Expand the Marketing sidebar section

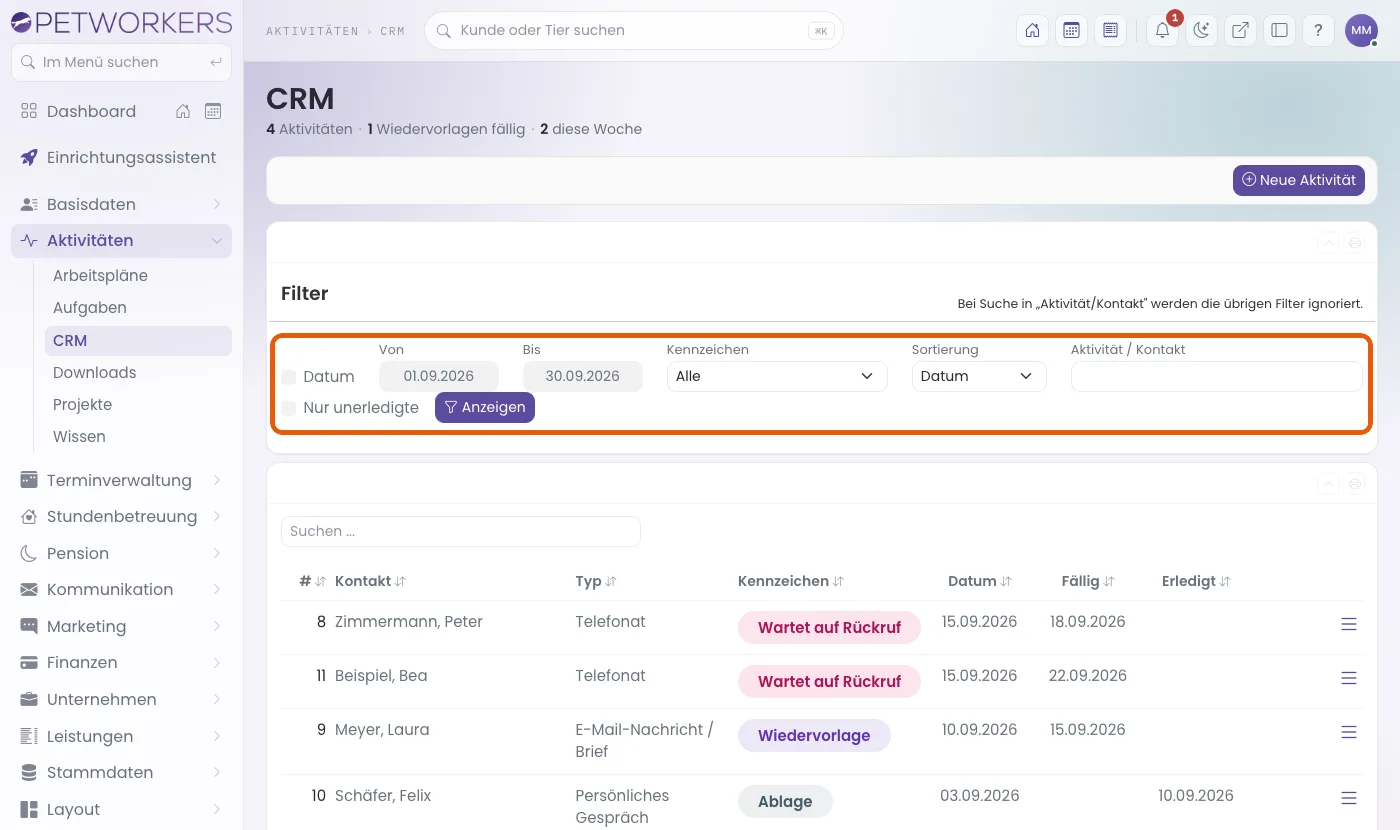[x=121, y=626]
